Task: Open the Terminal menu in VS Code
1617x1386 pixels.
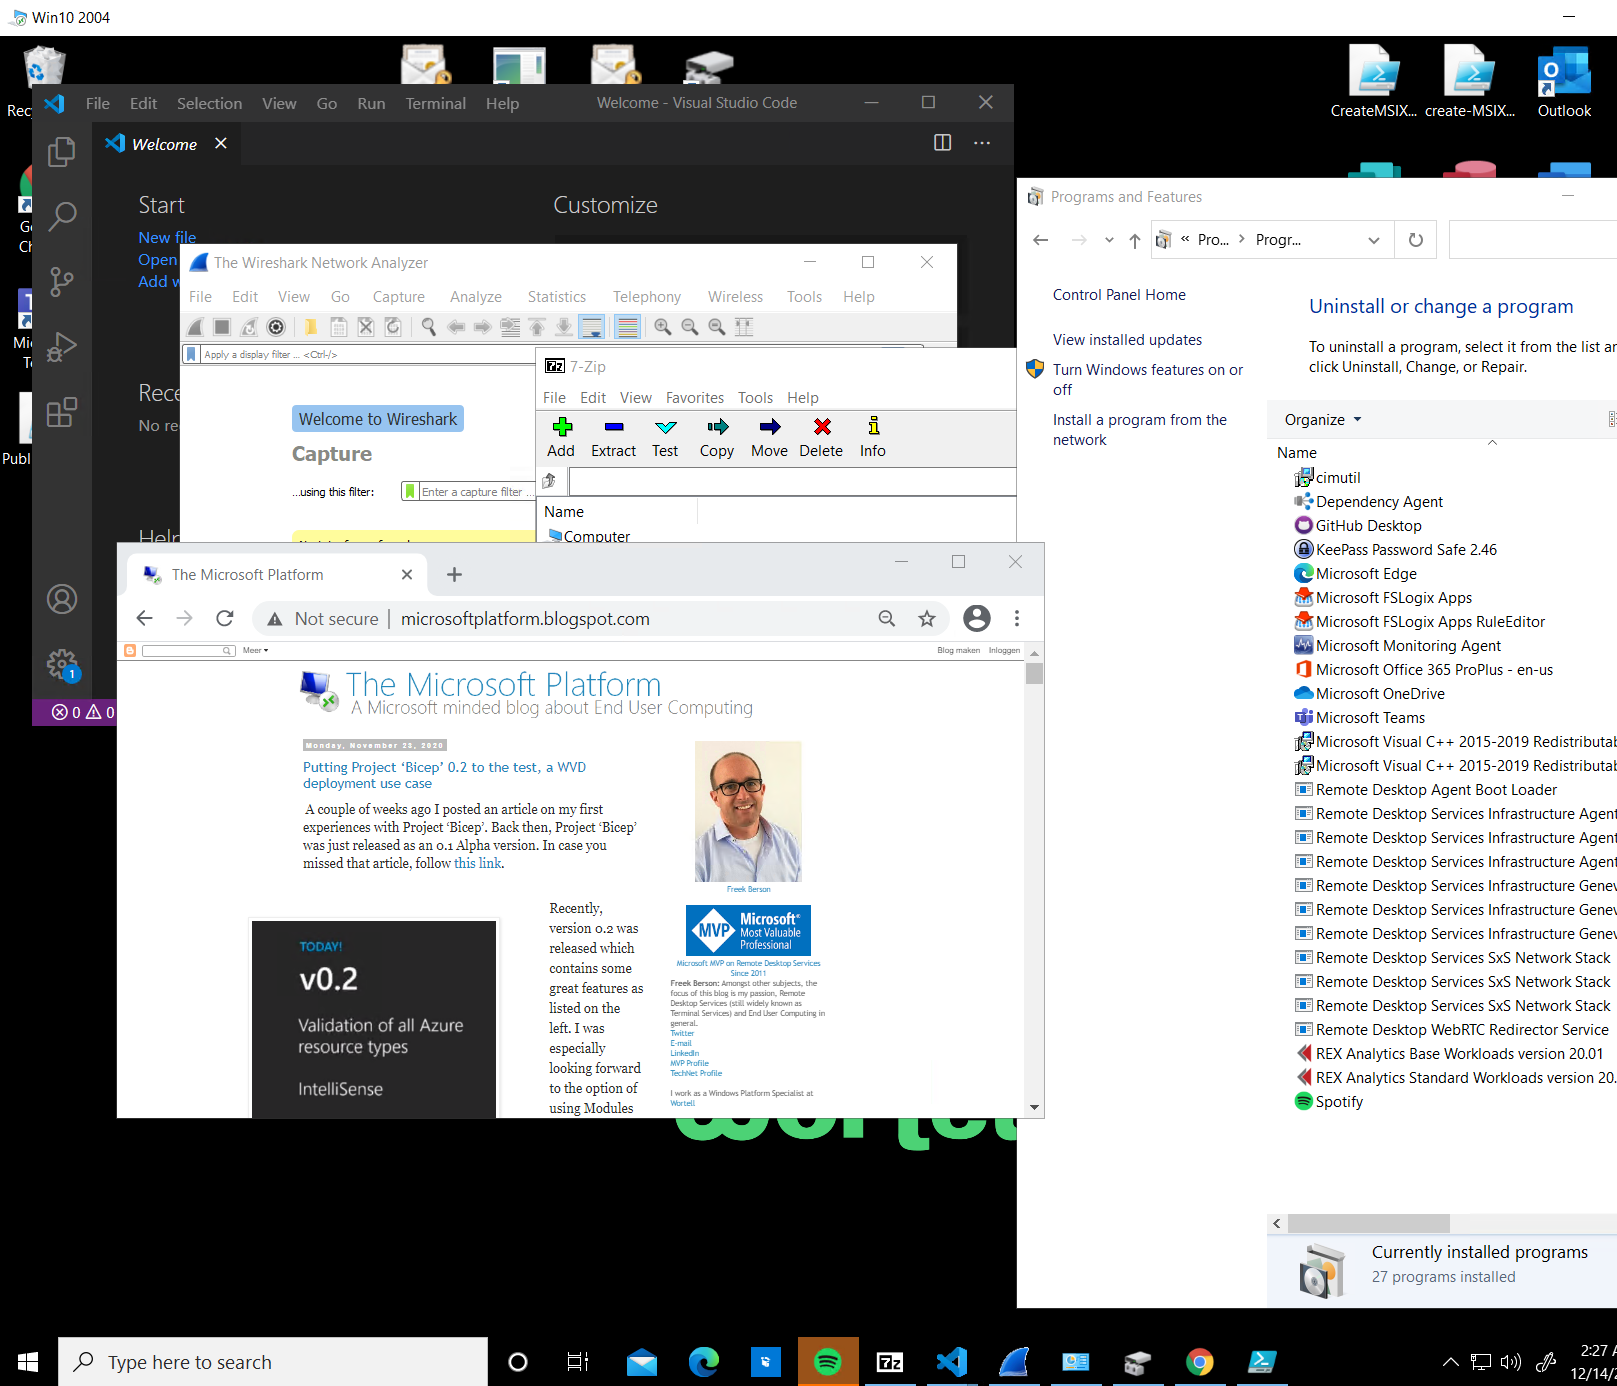Action: point(435,103)
